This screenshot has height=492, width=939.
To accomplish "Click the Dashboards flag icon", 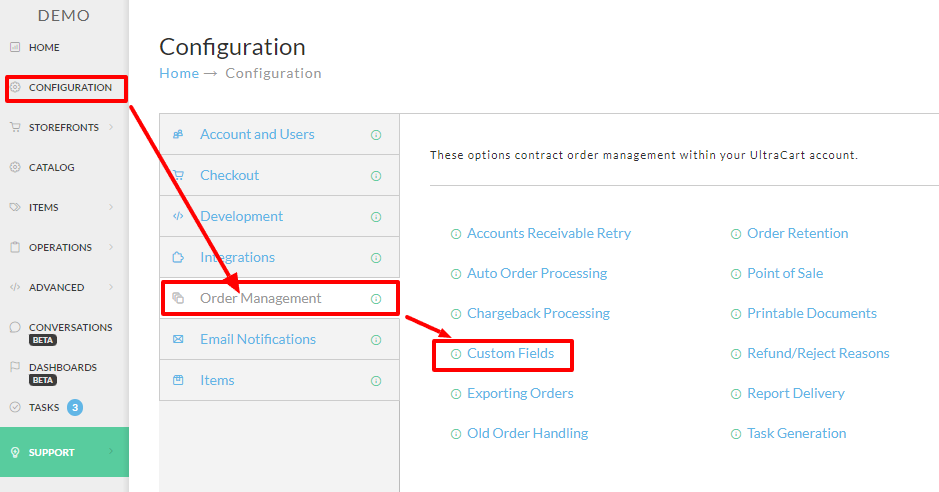I will tap(15, 367).
